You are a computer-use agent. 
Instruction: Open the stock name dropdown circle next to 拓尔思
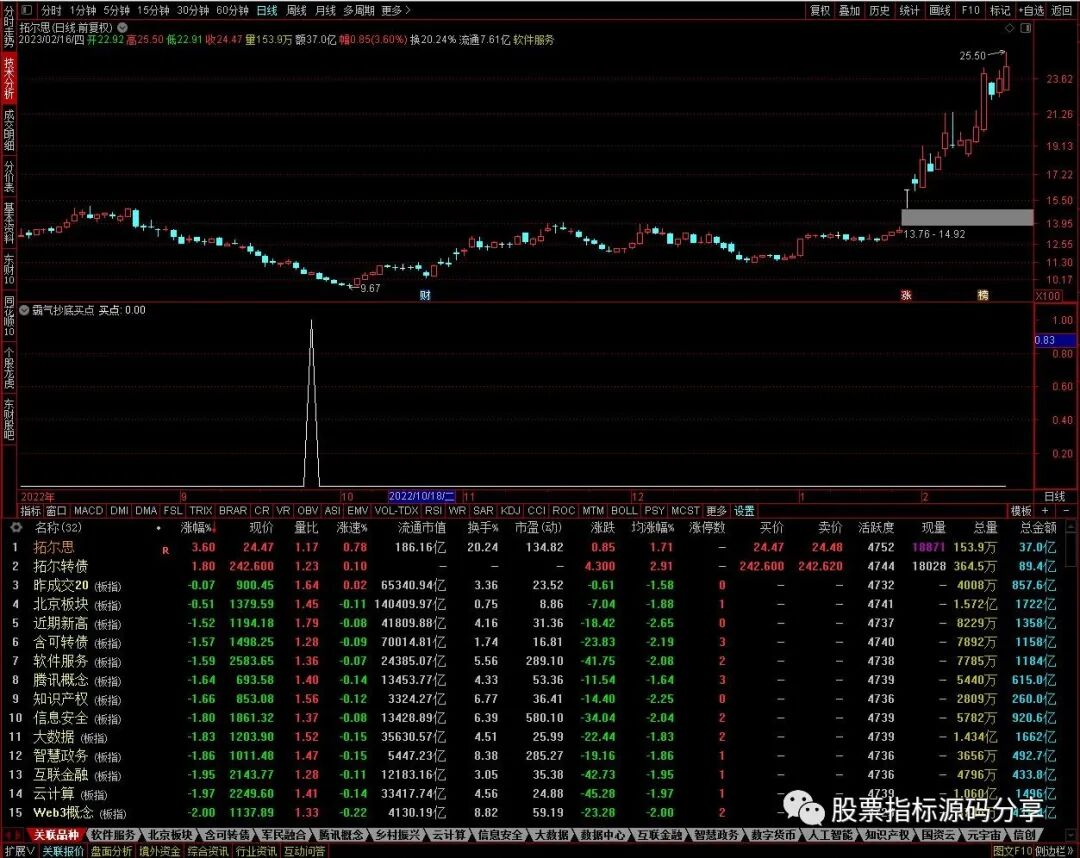click(x=122, y=28)
